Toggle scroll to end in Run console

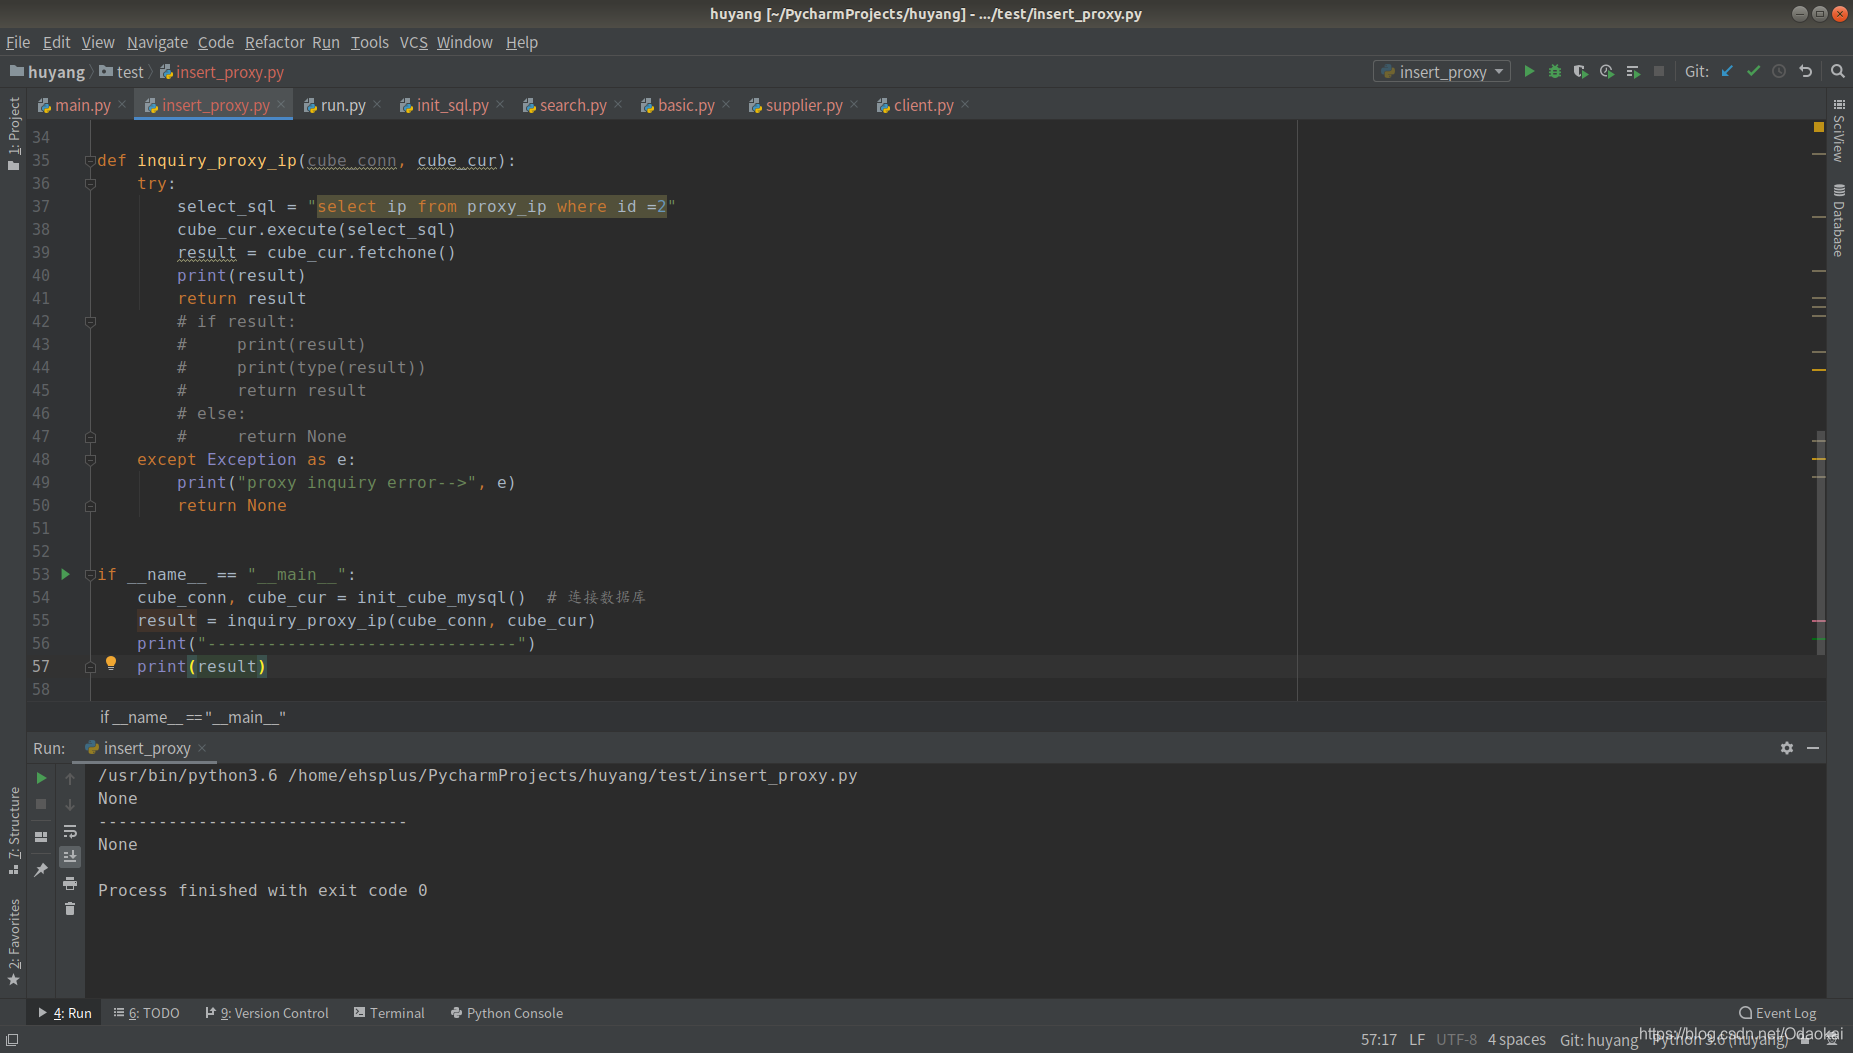pyautogui.click(x=70, y=857)
